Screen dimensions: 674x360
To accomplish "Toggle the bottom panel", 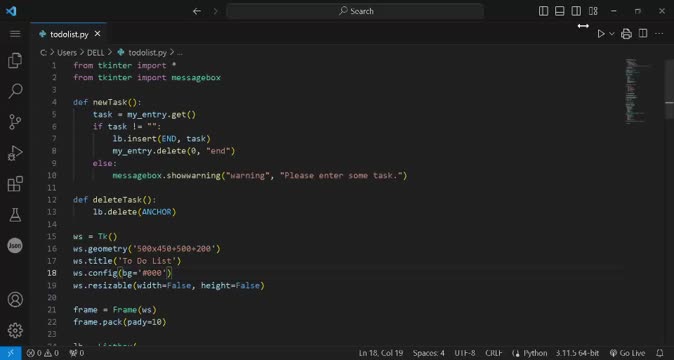I will (560, 11).
